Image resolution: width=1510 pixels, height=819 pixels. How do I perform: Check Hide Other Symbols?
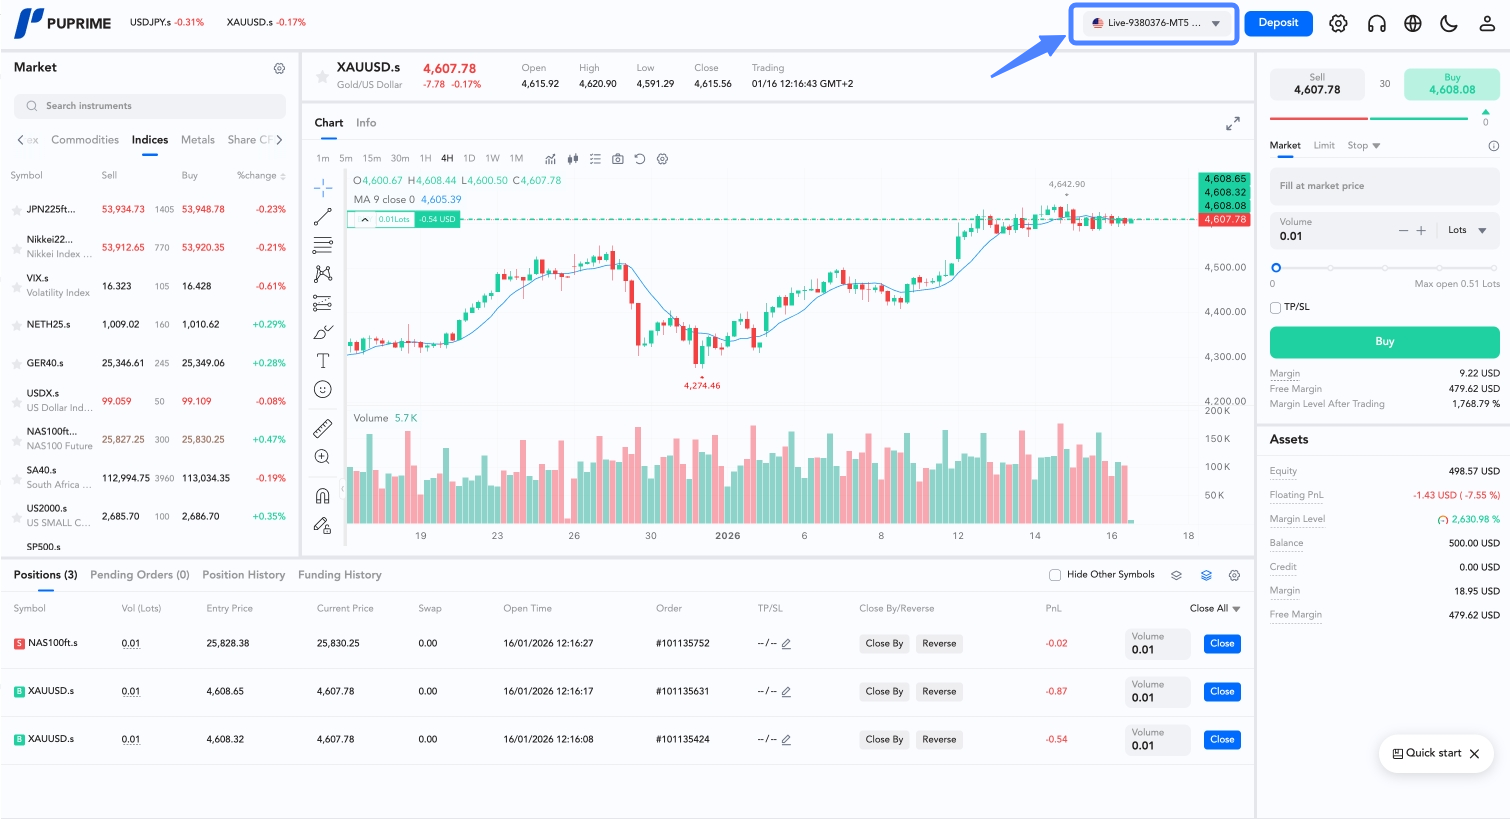[x=1054, y=575]
